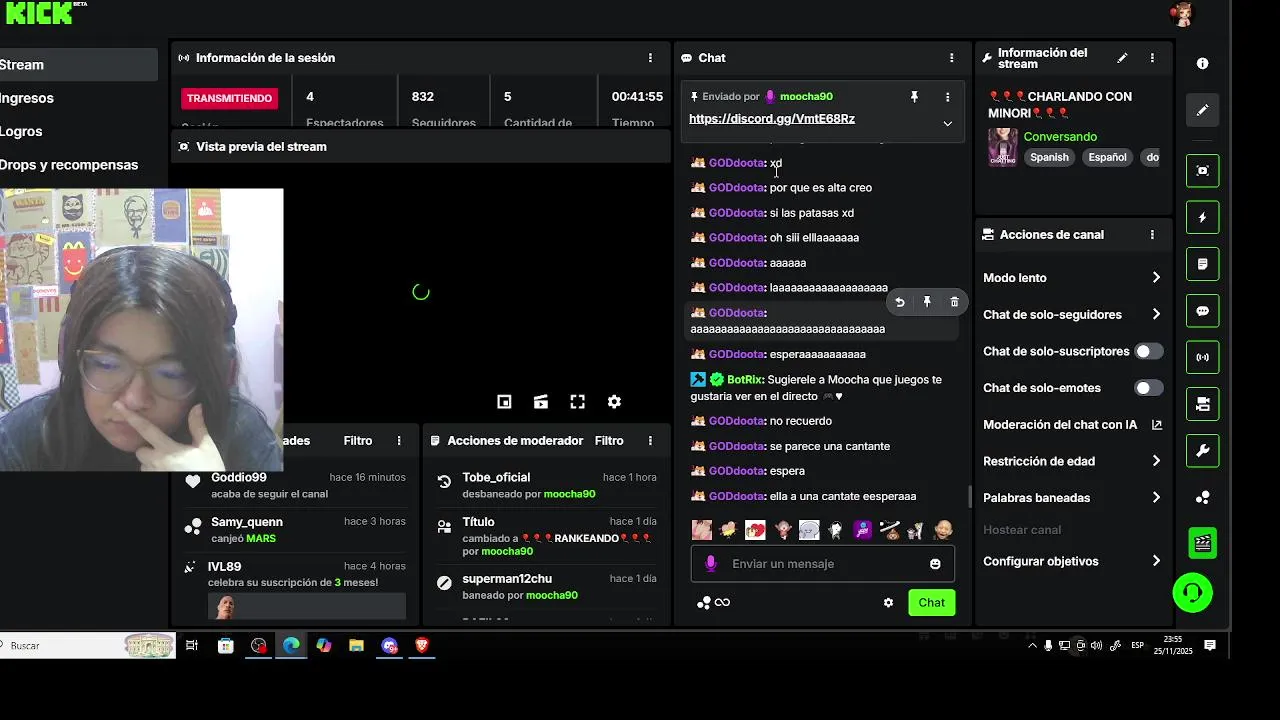
Task: Open Ingresos in the left menu
Action: point(27,98)
